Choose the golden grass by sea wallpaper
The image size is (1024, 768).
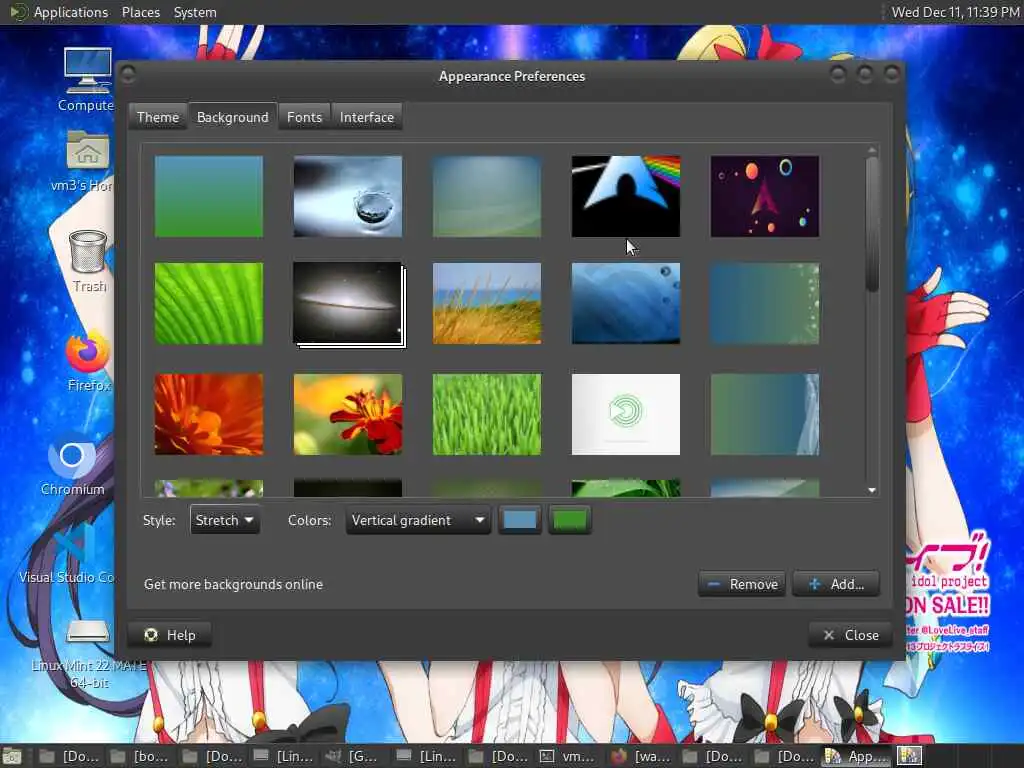click(x=487, y=303)
